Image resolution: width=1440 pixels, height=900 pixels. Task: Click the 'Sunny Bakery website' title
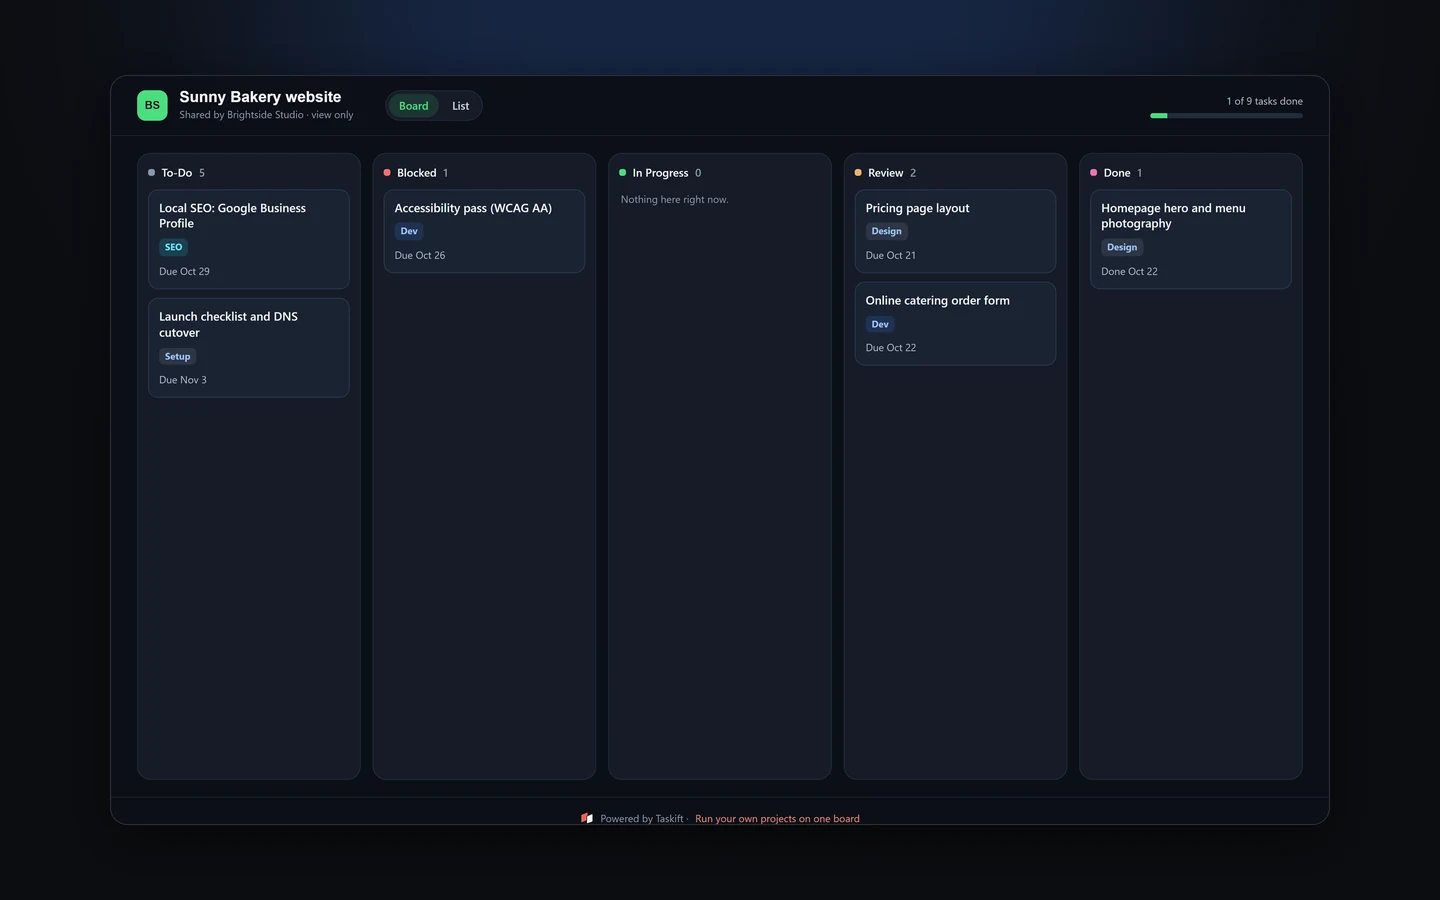(260, 97)
